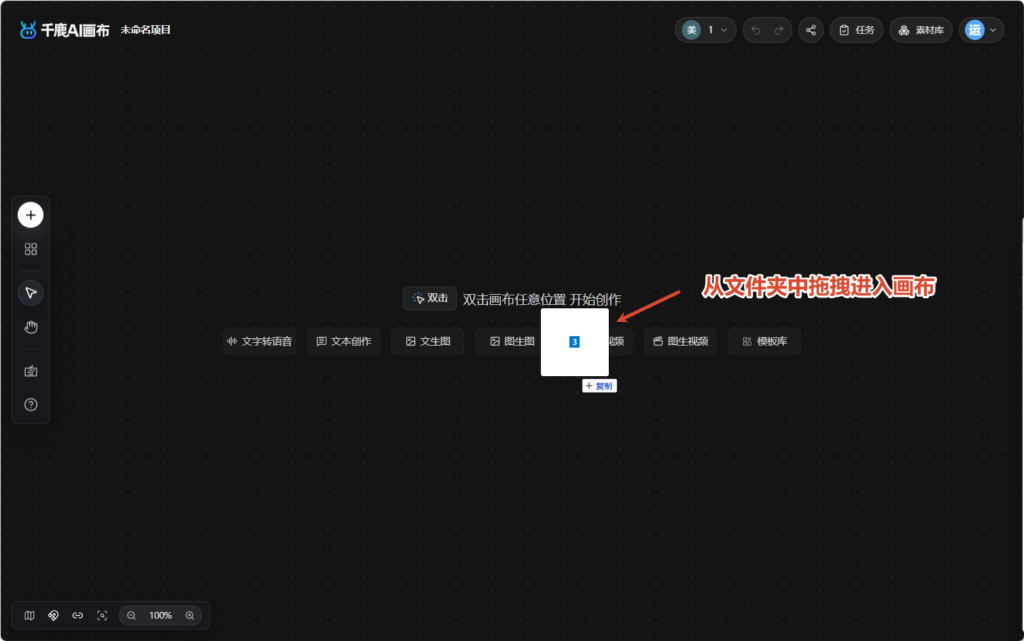Select the hand pan tool
The height and width of the screenshot is (641, 1024).
point(31,327)
